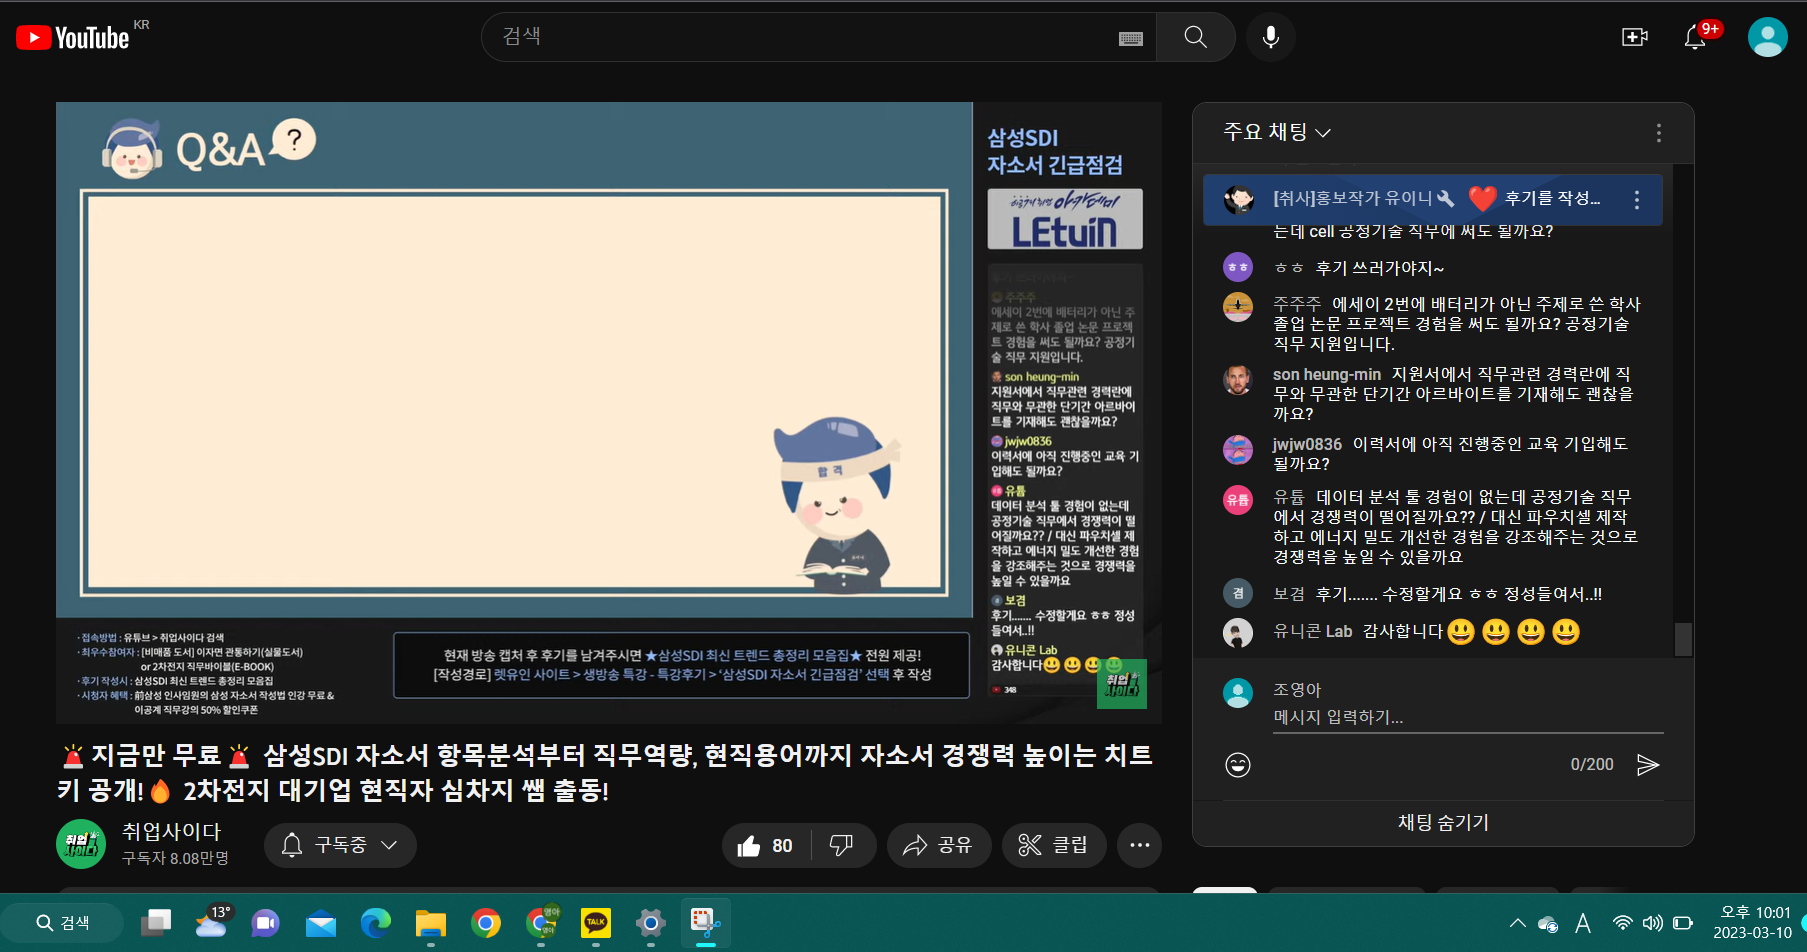Open the clock and date 오후 10:01
This screenshot has height=952, width=1807.
[x=1754, y=922]
